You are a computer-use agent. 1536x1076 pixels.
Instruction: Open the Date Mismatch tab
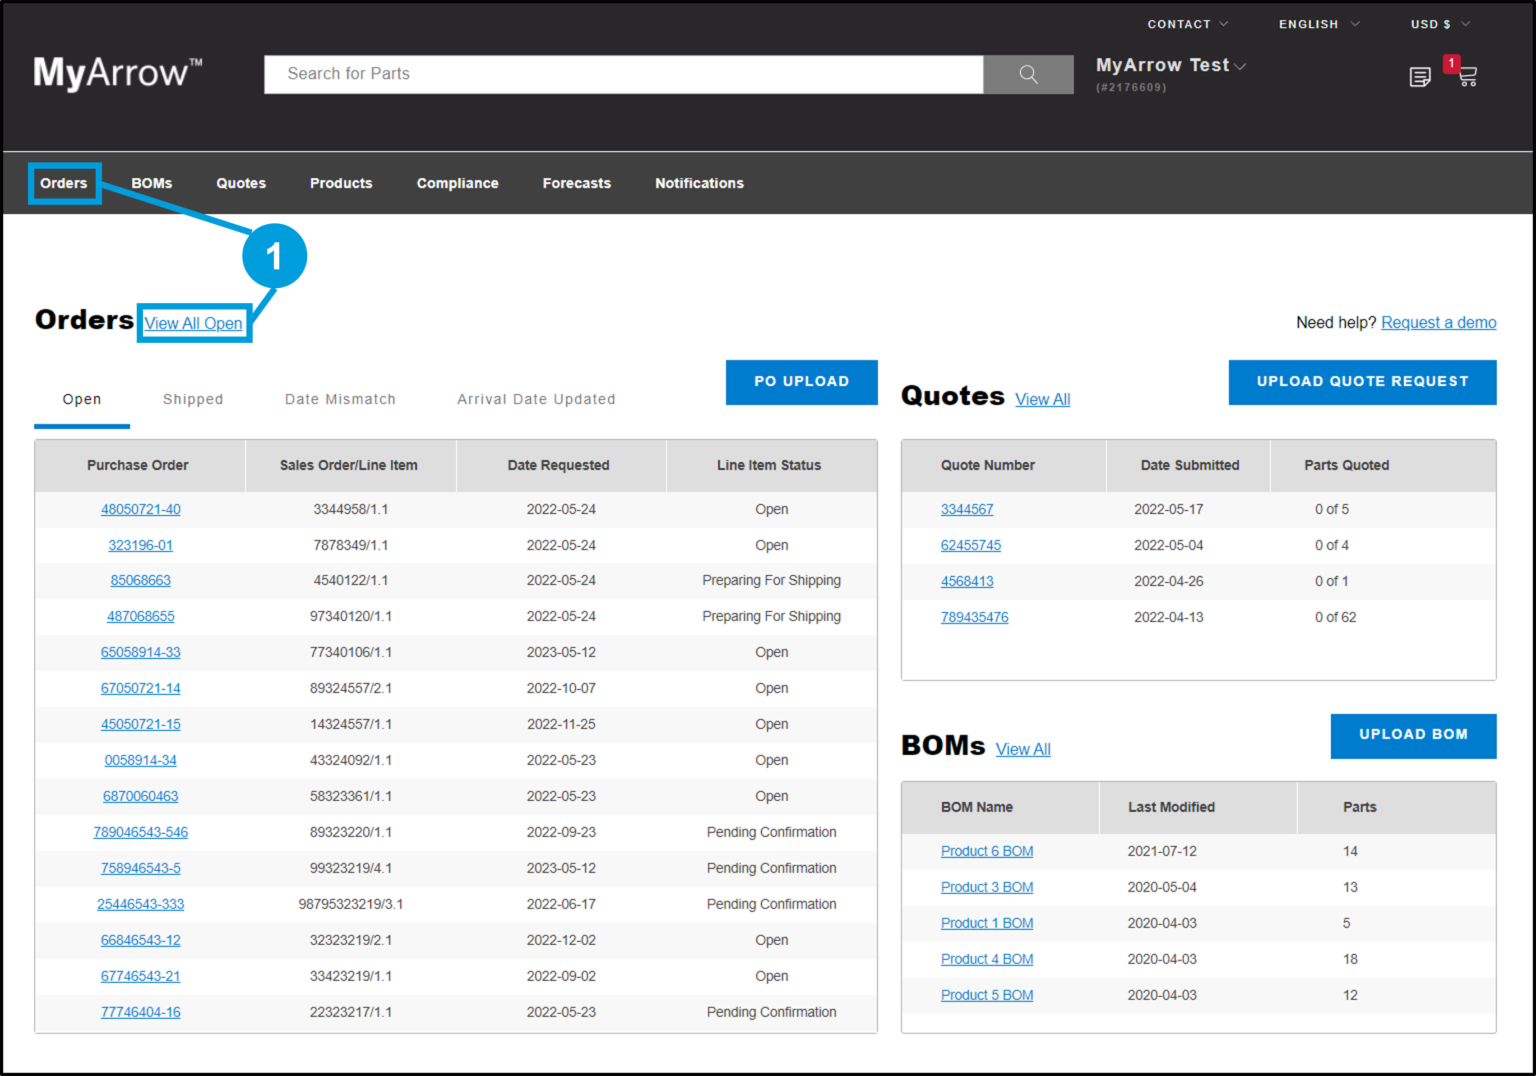340,399
